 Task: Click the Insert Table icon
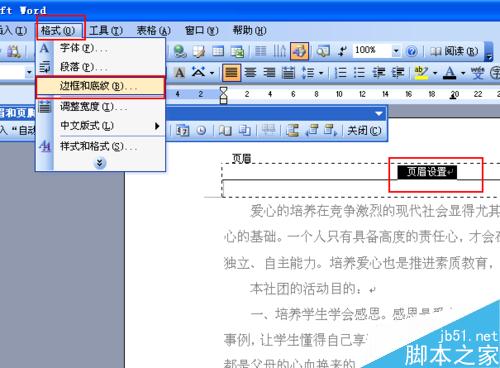pos(218,51)
